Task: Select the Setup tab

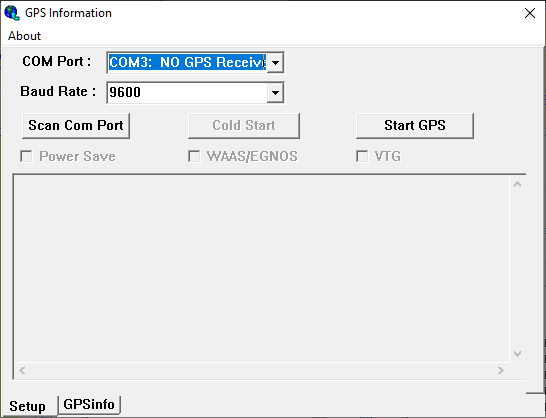Action: 27,407
